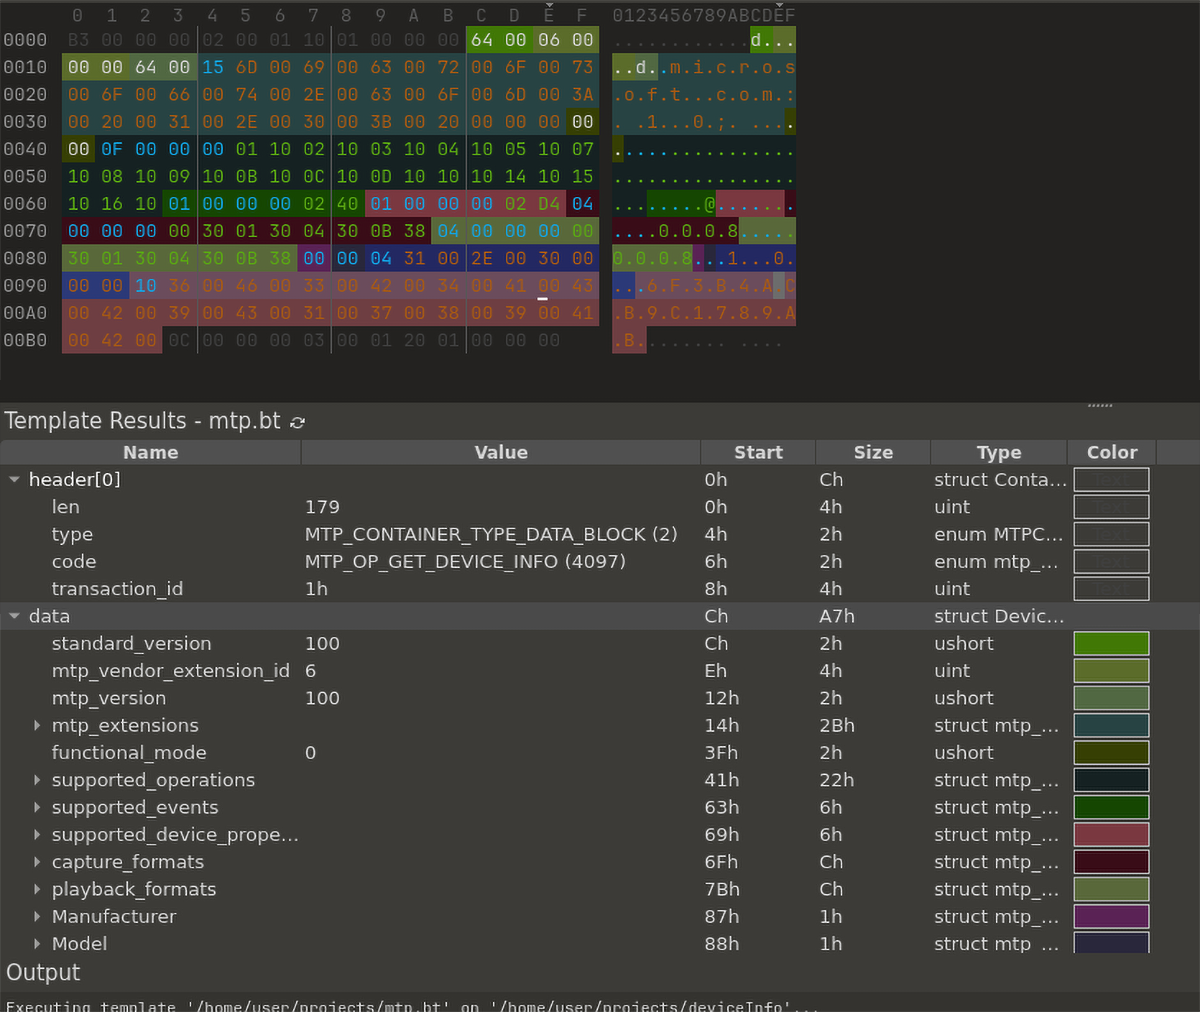
Task: Collapse the data struct node
Action: click(15, 617)
